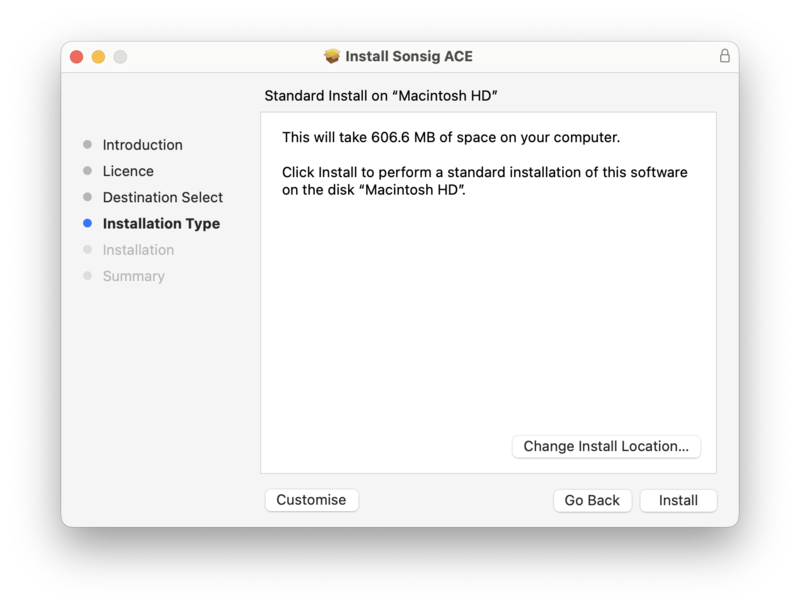Click the package icon beside installer title

point(333,57)
